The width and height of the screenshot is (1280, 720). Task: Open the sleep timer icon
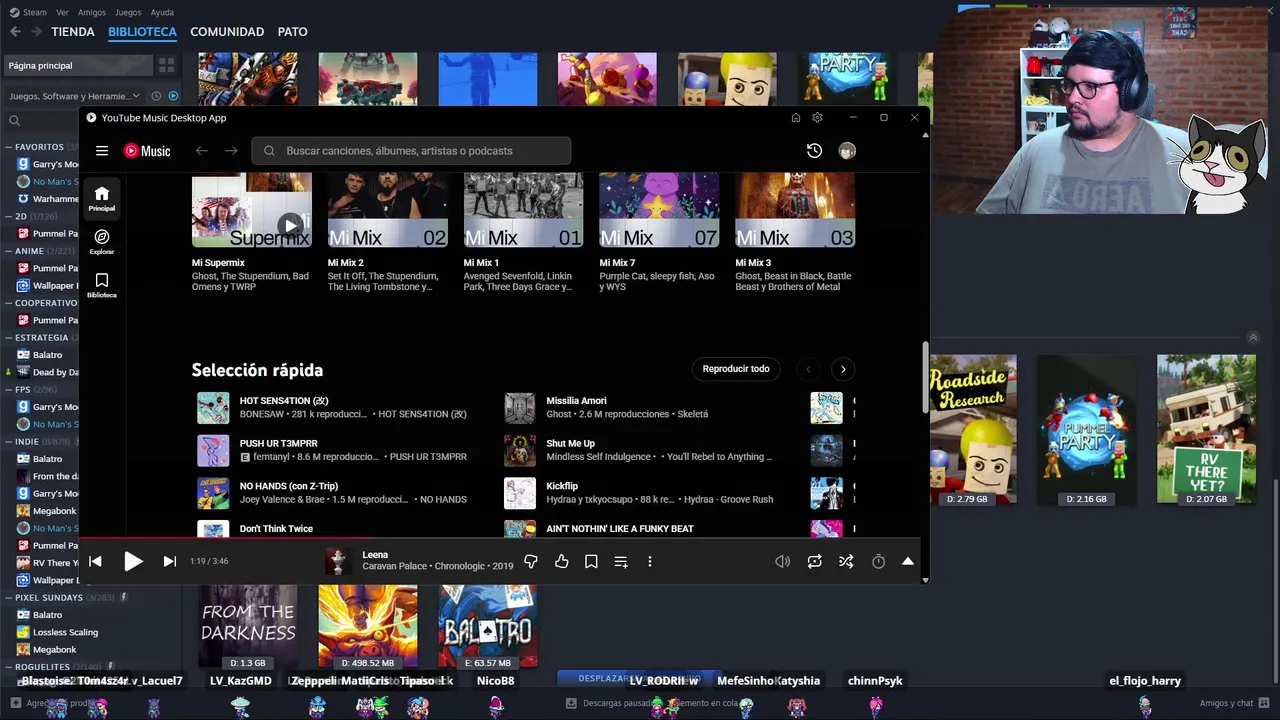[878, 562]
